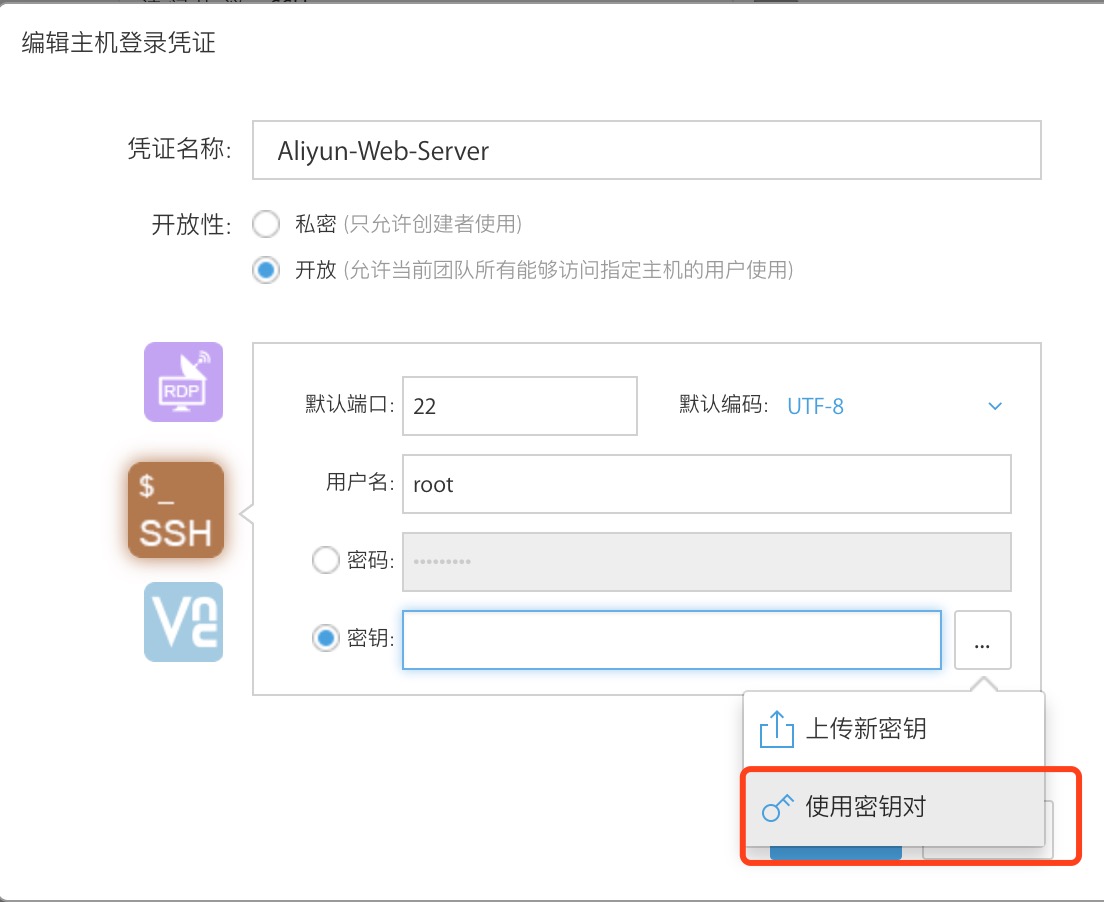Select the 开放 (open) radio option
Viewport: 1104px width, 902px height.
tap(266, 271)
